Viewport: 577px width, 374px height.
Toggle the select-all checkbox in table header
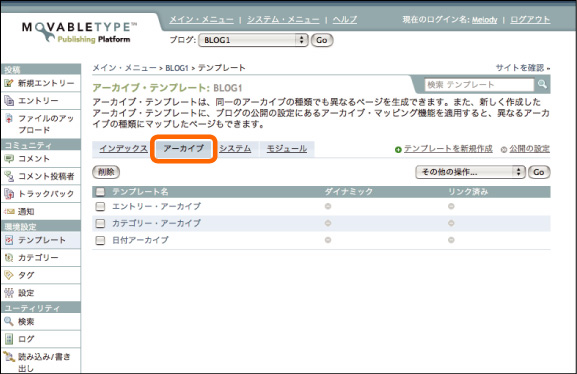coord(100,192)
